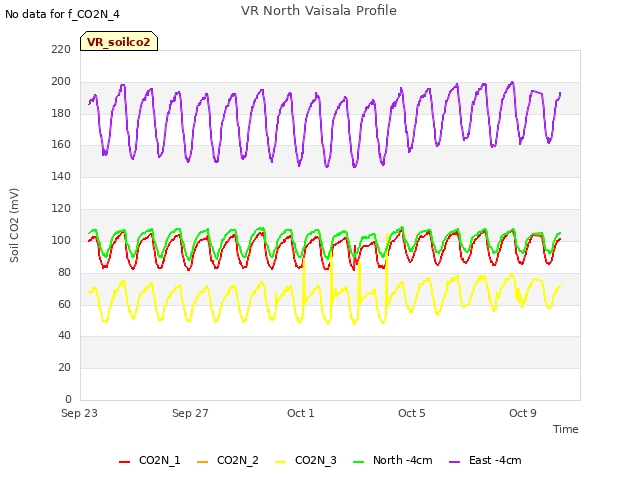Screen dimensions: 640x480
Task: Click the Sep 27 x-axis label
Action: [x=190, y=413]
